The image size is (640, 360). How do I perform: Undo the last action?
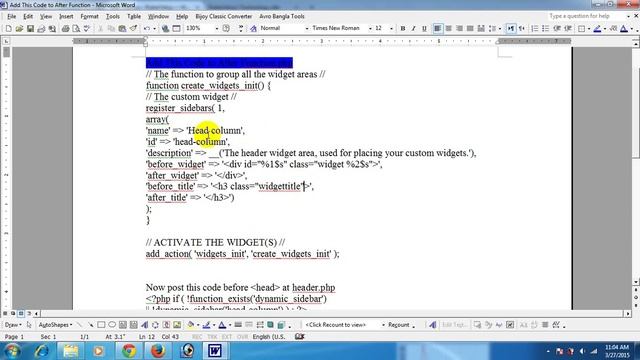tap(147, 29)
